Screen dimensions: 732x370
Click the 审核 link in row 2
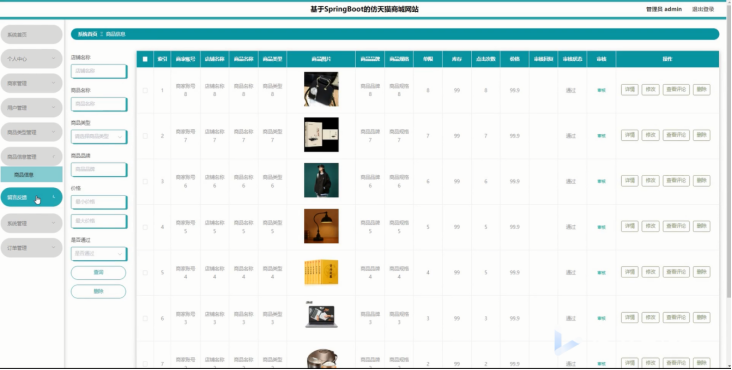tap(601, 136)
